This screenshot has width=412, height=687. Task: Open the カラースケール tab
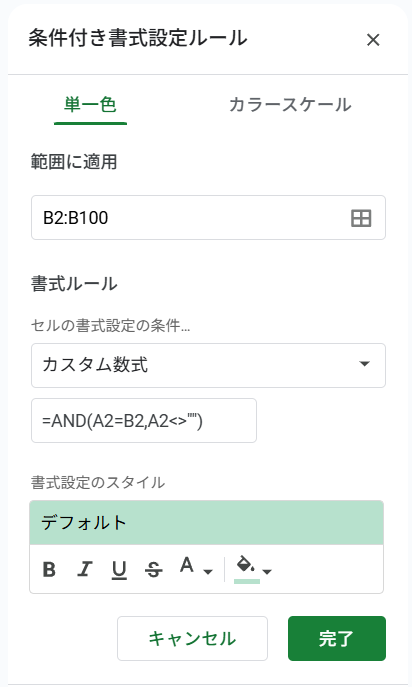[290, 105]
